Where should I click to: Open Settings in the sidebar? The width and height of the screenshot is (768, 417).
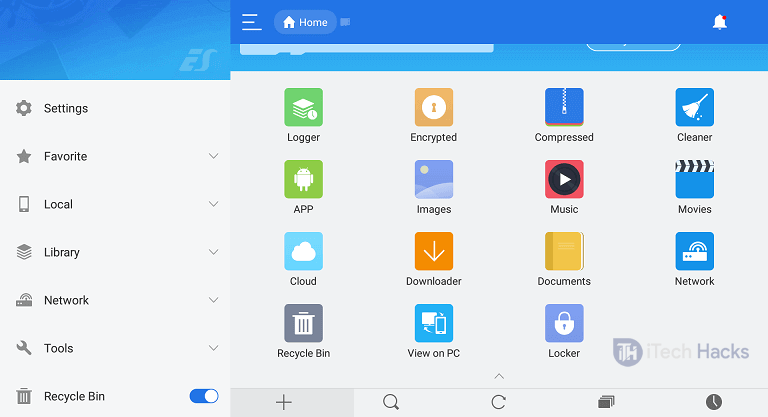pyautogui.click(x=115, y=108)
